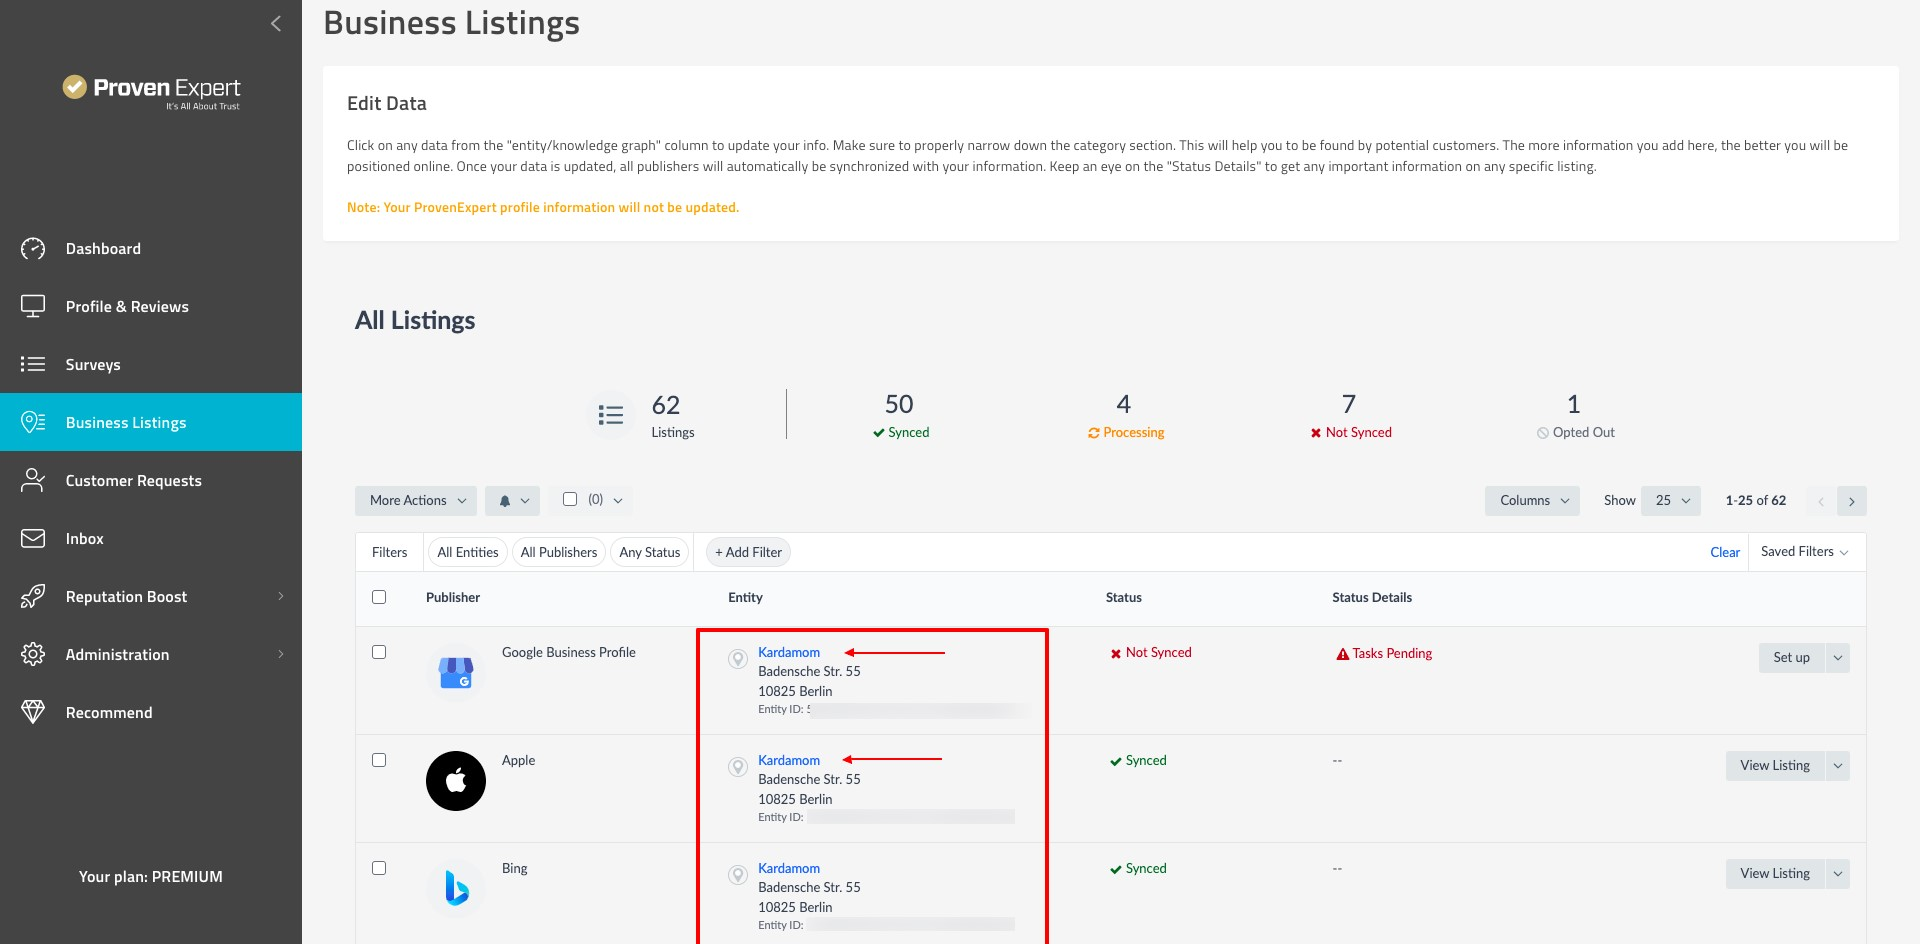Click the Reputation Boost rocket icon
The image size is (1920, 944).
[x=33, y=597]
